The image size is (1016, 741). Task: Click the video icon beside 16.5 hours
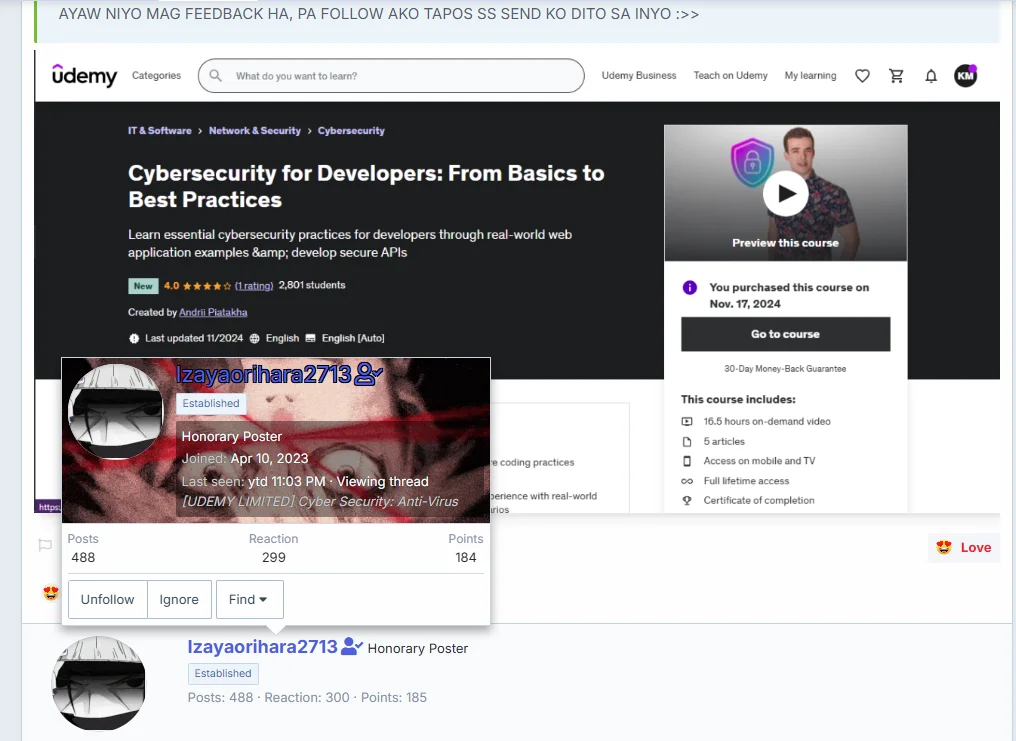tap(687, 422)
